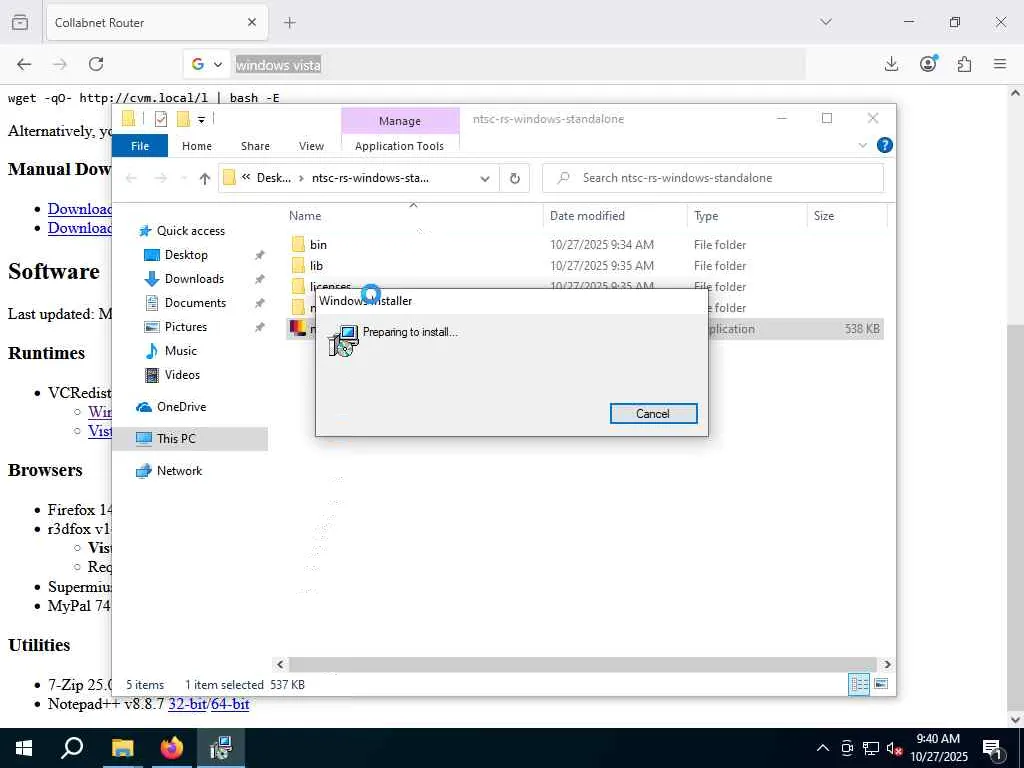This screenshot has height=768, width=1024.
Task: Open the View ribbon tab
Action: pos(311,146)
